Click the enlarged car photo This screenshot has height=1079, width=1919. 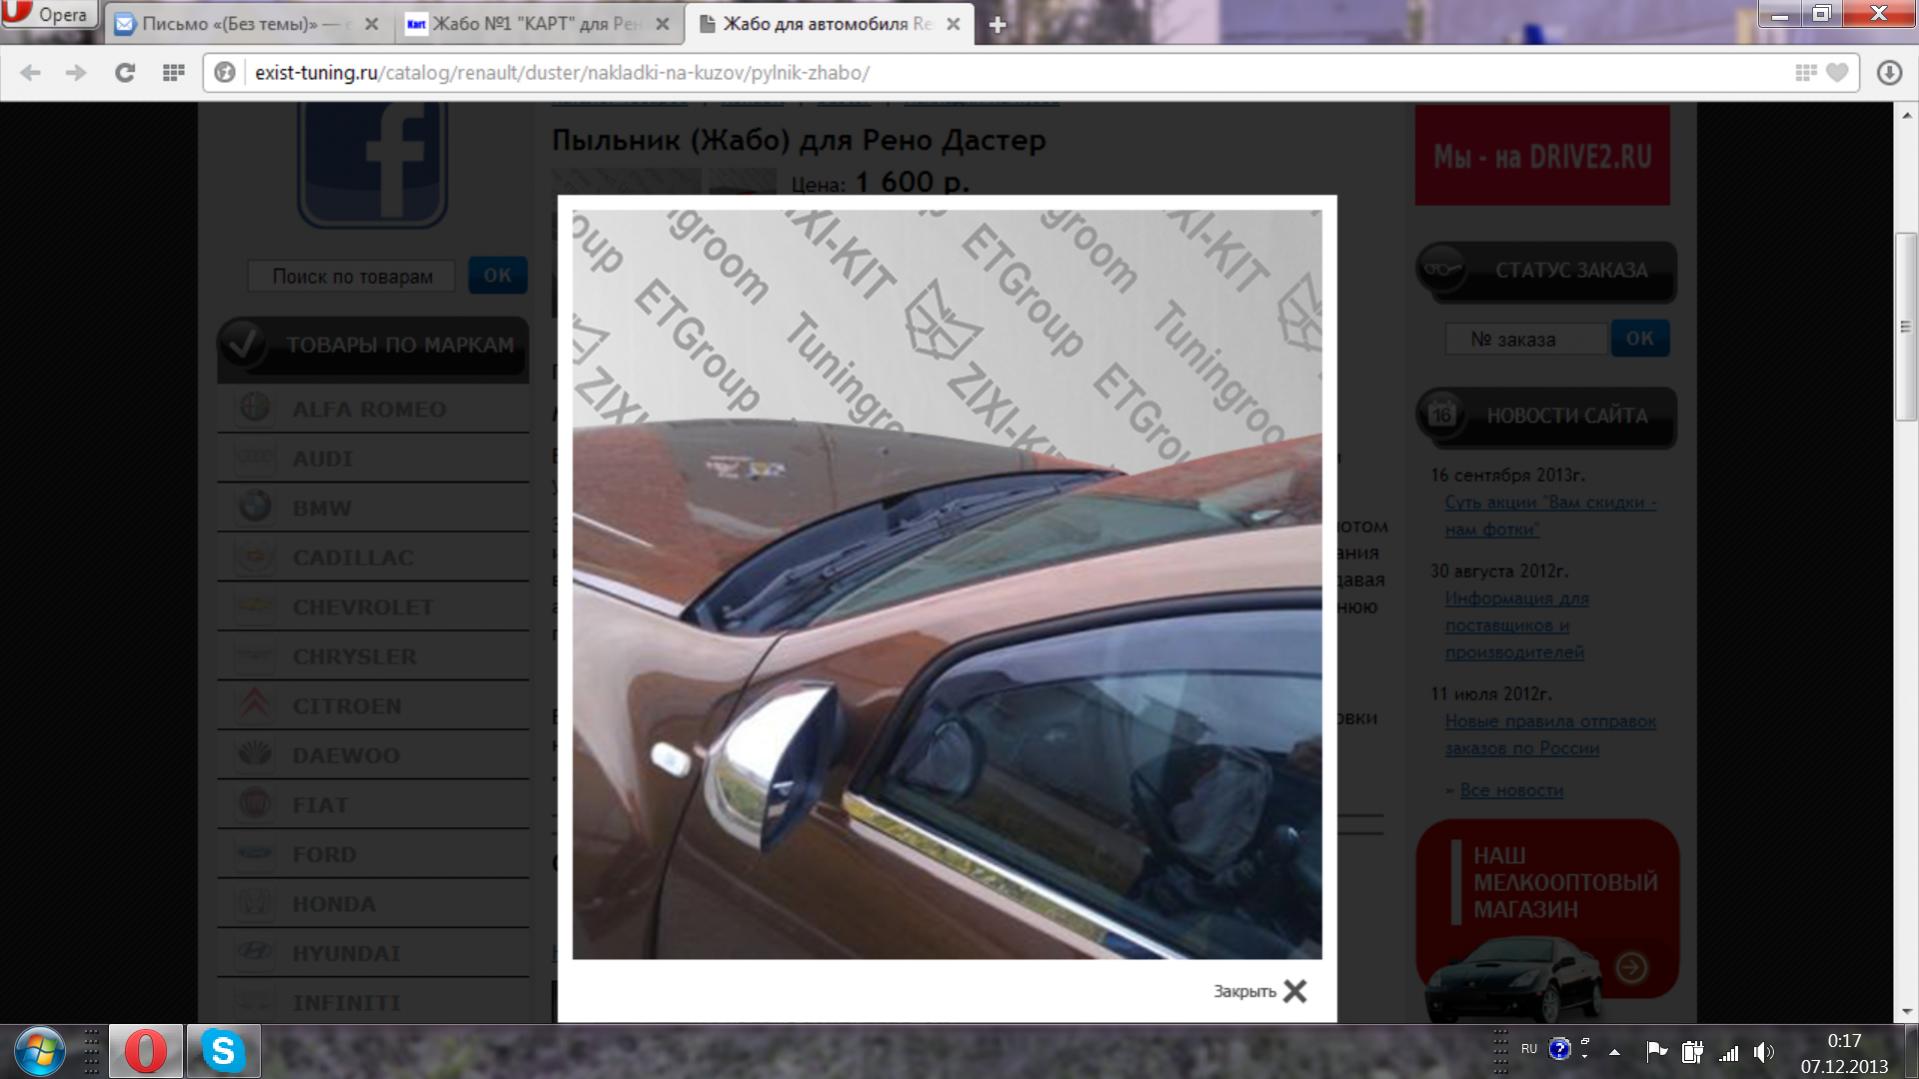[x=946, y=584]
